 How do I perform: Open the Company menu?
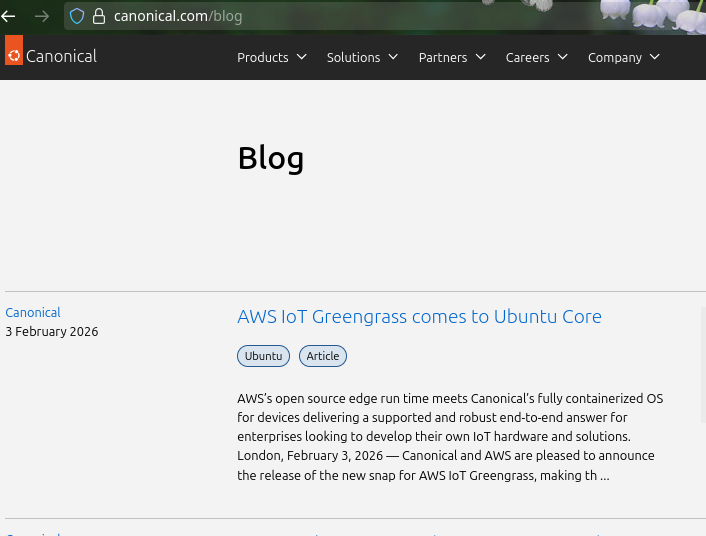click(615, 58)
